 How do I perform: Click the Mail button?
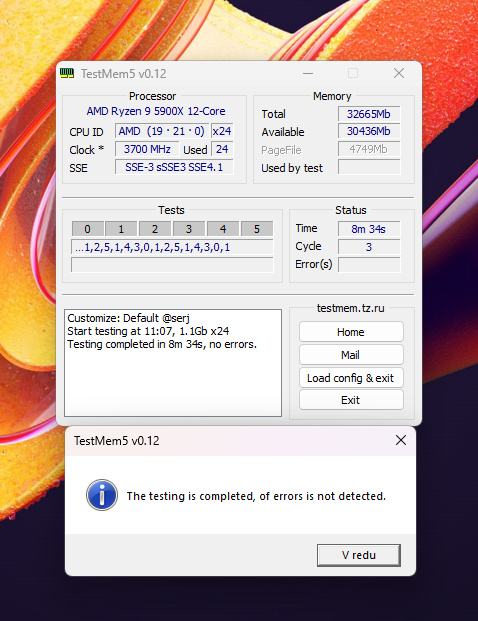pos(351,355)
